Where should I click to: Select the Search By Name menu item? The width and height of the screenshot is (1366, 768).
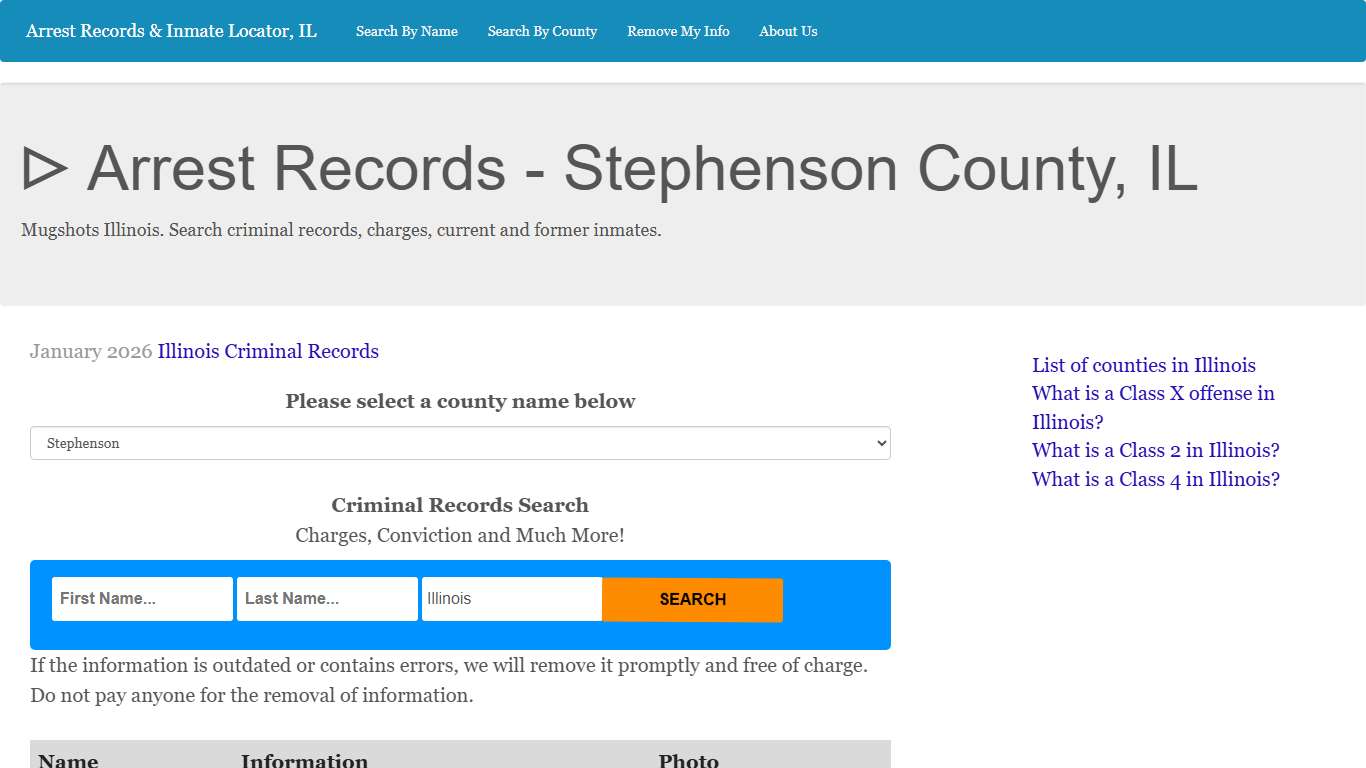coord(406,31)
